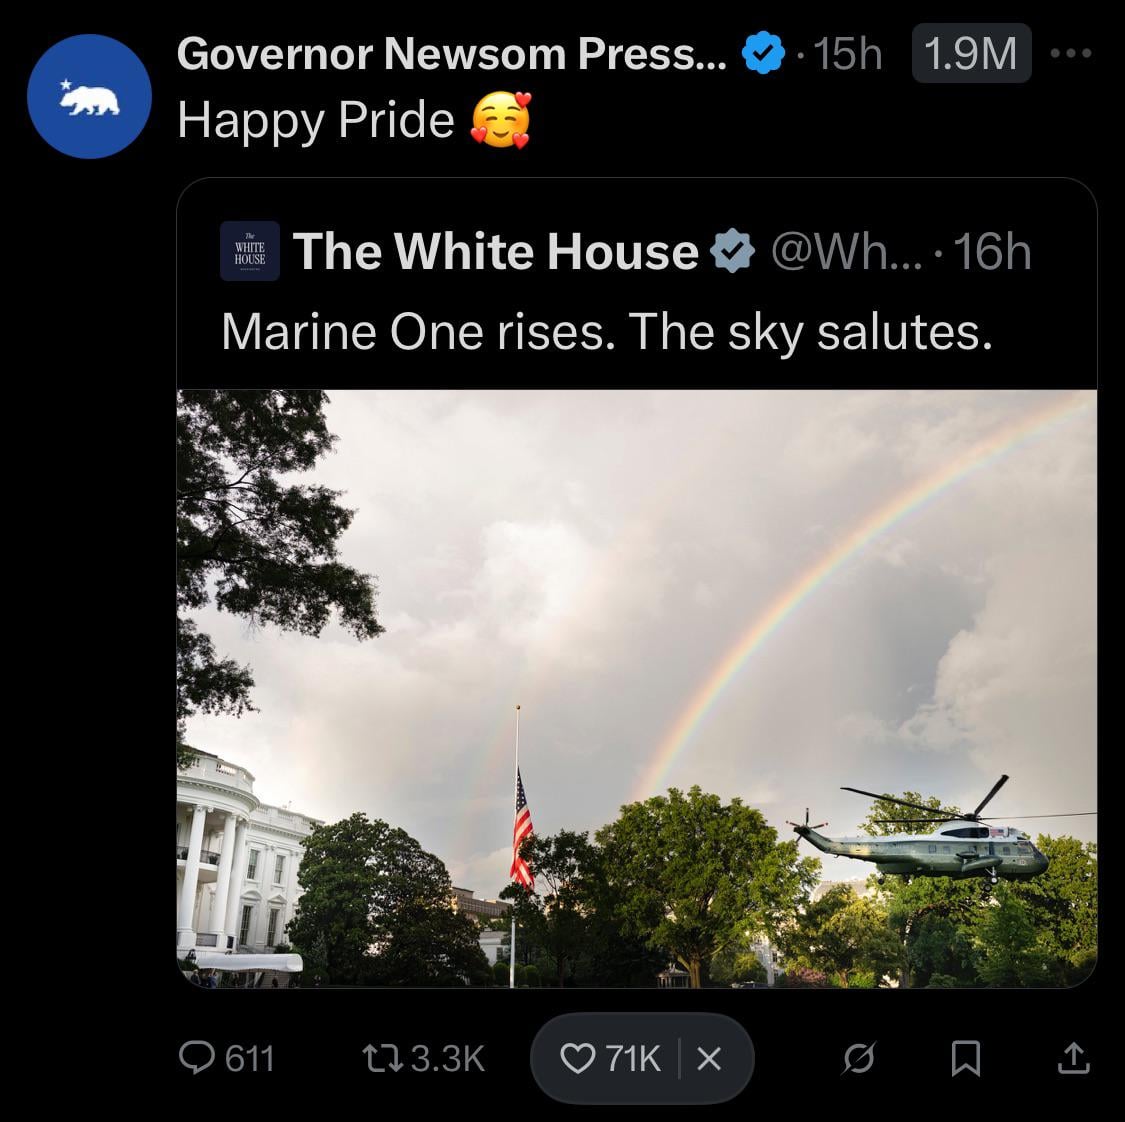
Task: Click the blue verified badge beside Governor Newsom
Action: point(762,54)
